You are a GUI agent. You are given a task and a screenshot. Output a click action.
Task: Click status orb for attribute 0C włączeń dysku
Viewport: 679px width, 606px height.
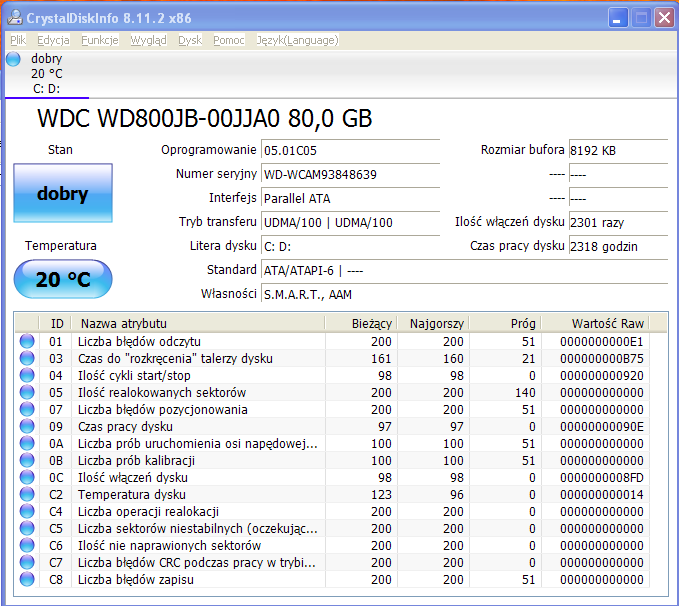(x=27, y=477)
